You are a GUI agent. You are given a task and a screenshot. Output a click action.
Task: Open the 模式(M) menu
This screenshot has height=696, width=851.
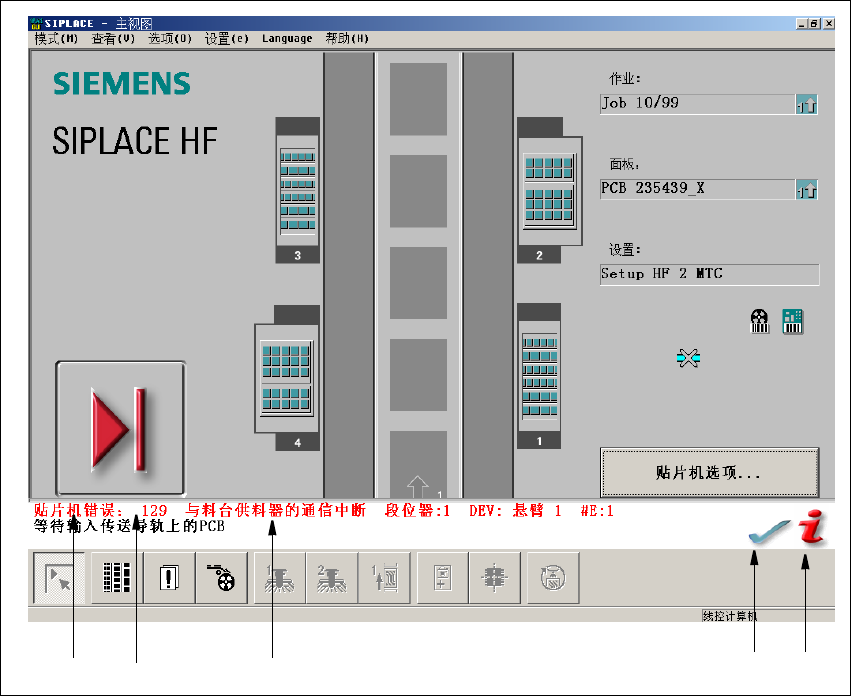tap(56, 39)
